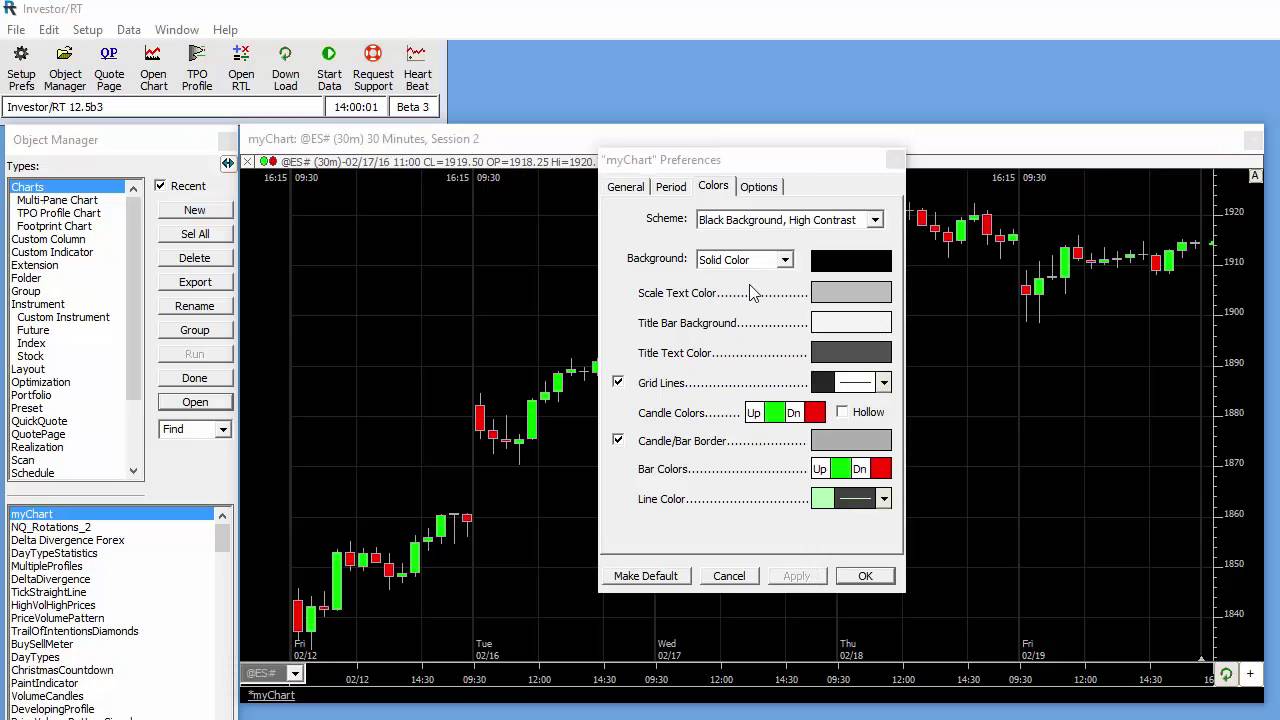Open the @ES# symbol dropdown under the chart

294,673
